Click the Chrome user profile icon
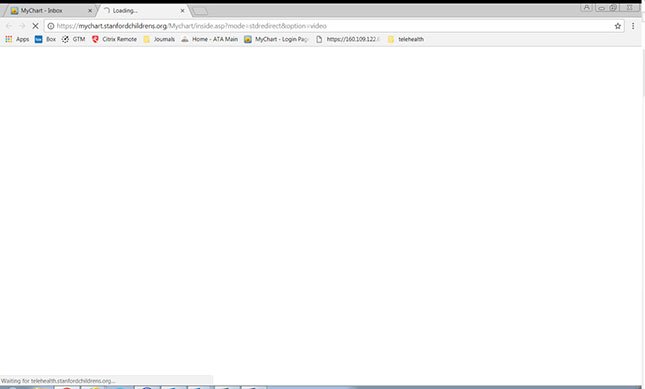The image size is (645, 389). pos(587,7)
